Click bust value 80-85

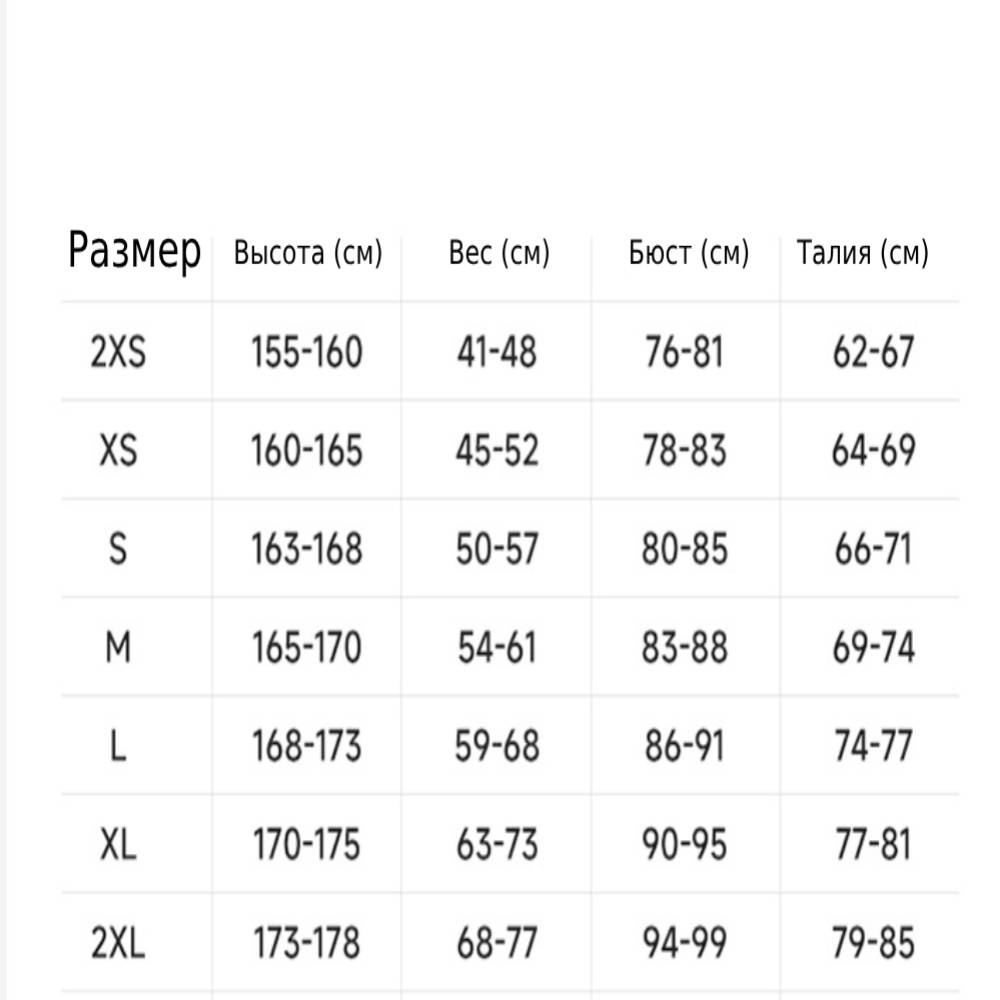pyautogui.click(x=685, y=549)
